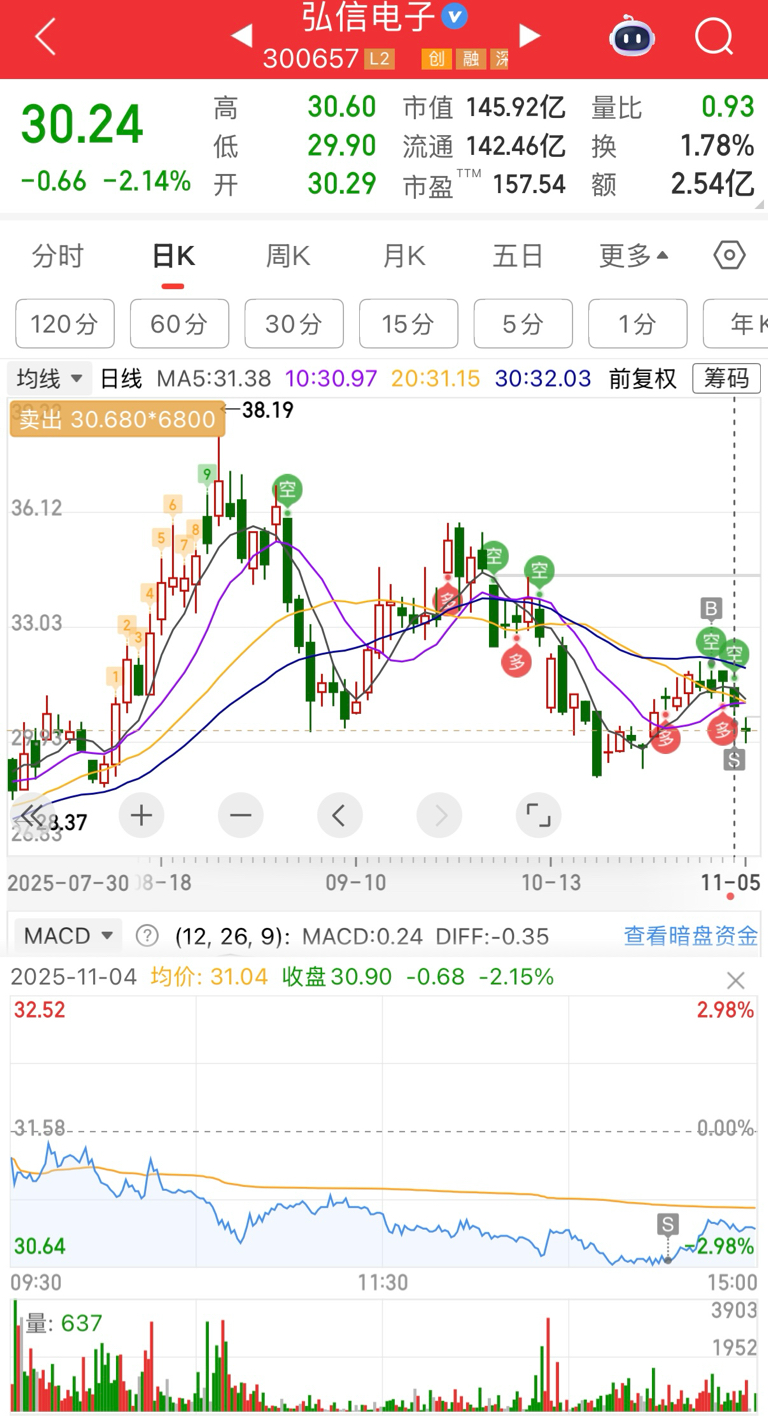Image resolution: width=768 pixels, height=1424 pixels.
Task: Tap the MA5:31.38 value
Action: (214, 379)
